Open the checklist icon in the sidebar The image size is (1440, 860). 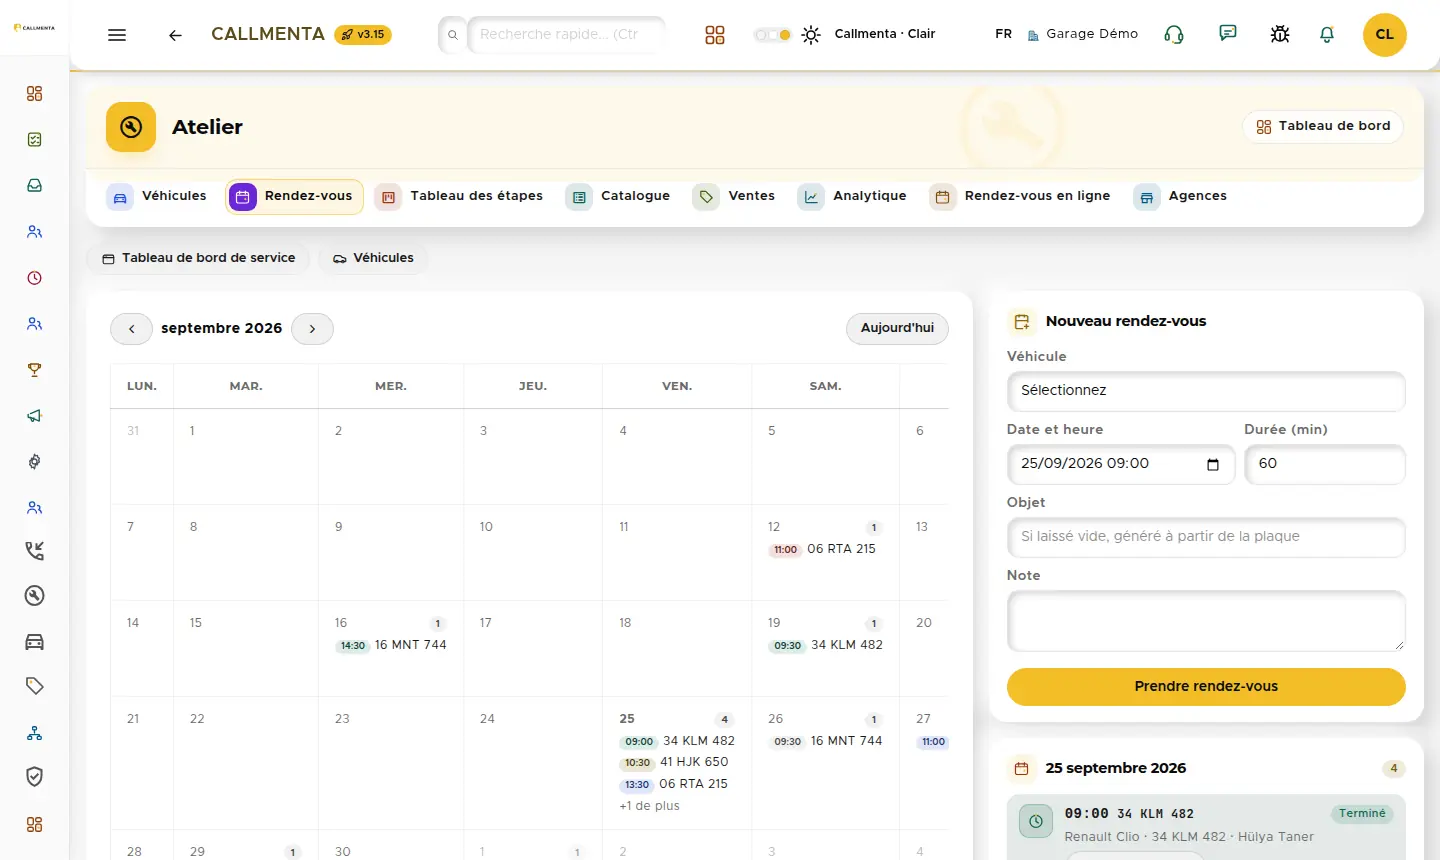pos(35,140)
